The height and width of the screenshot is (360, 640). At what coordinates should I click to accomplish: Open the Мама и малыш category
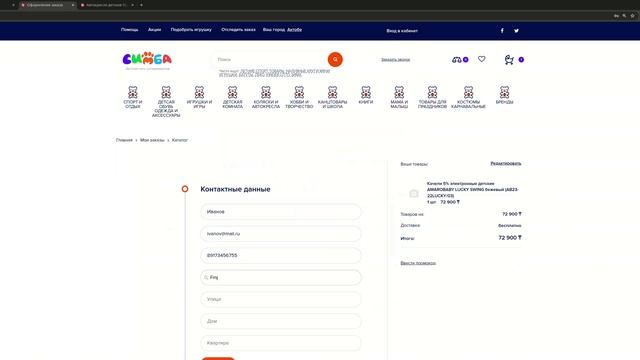[399, 97]
